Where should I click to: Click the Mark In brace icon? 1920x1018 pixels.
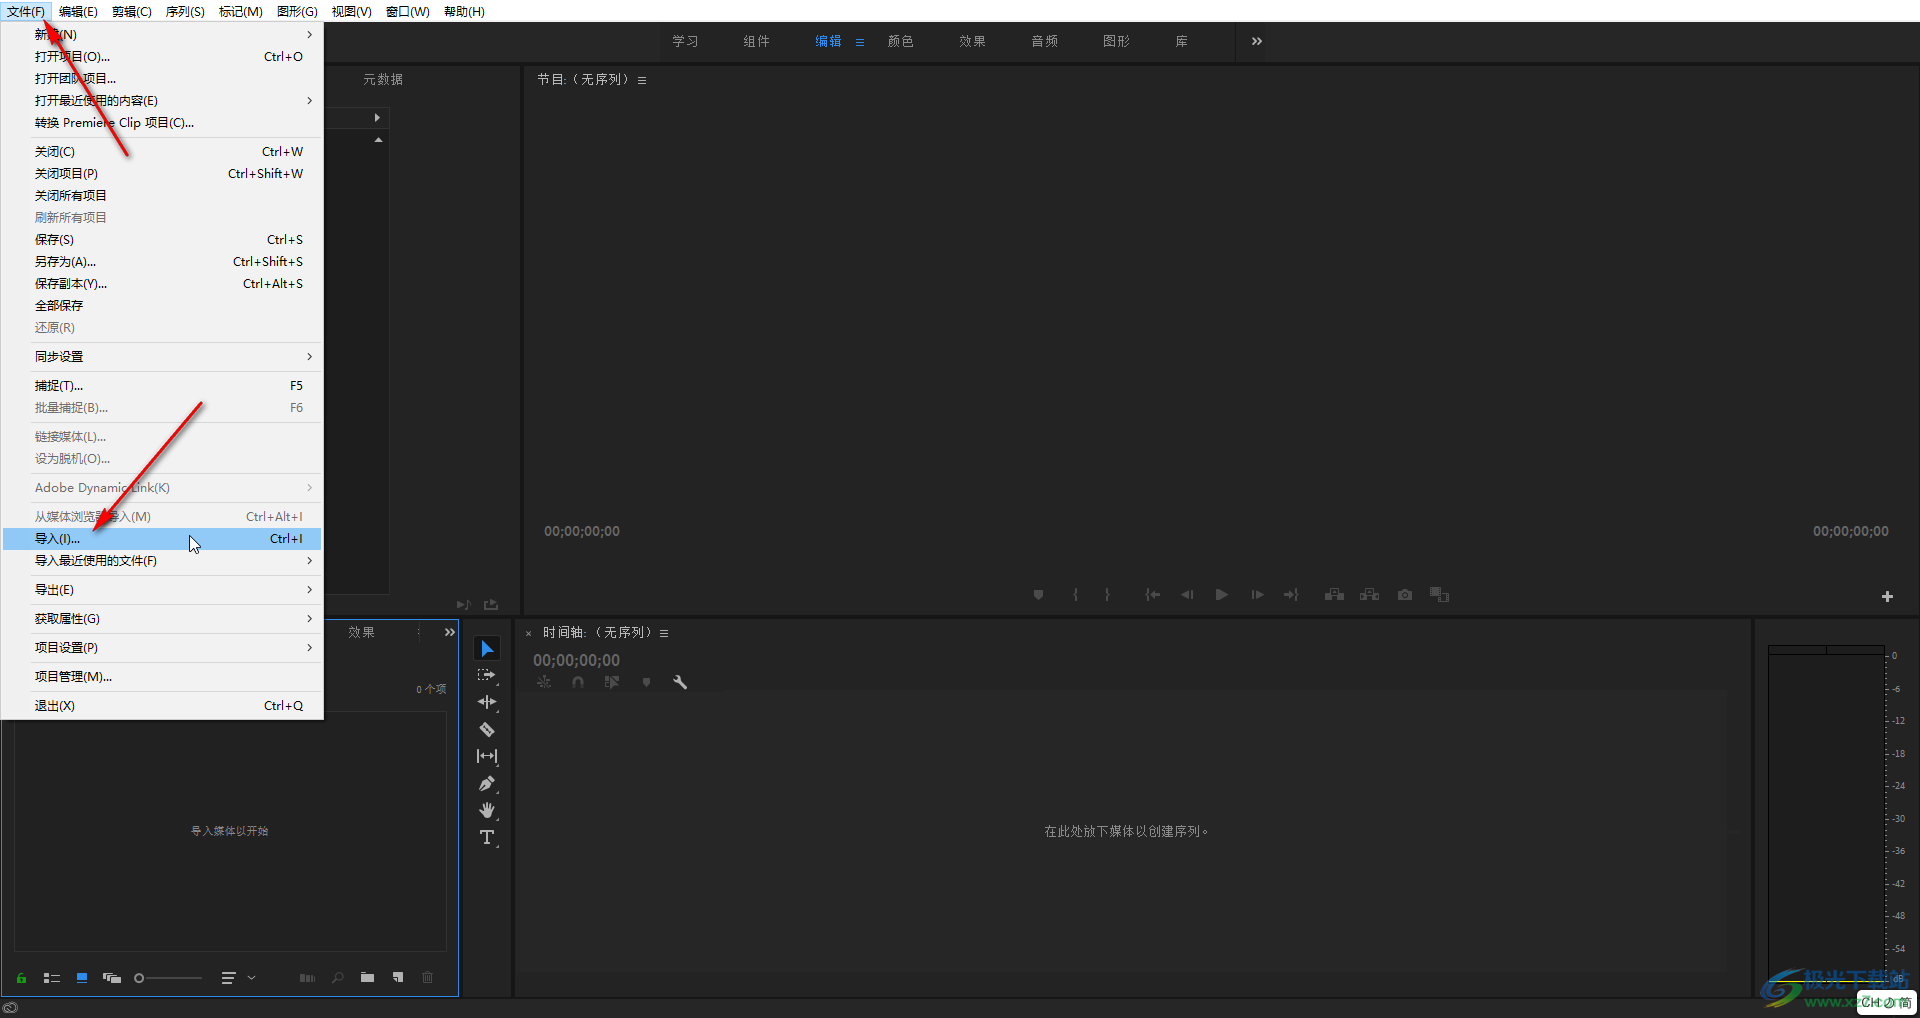point(1075,595)
